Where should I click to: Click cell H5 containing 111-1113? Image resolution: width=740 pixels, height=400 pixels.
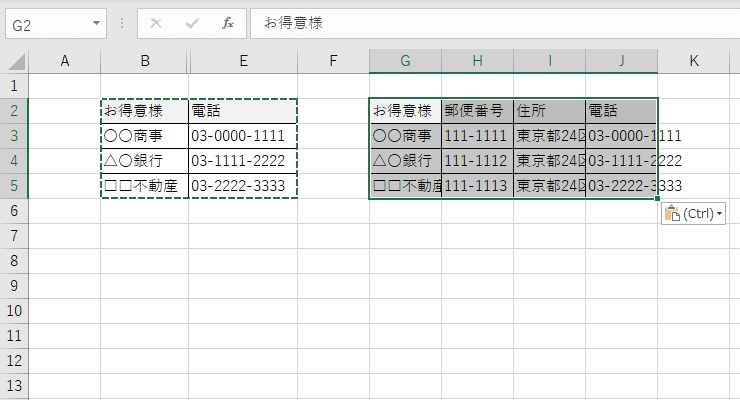tap(478, 186)
